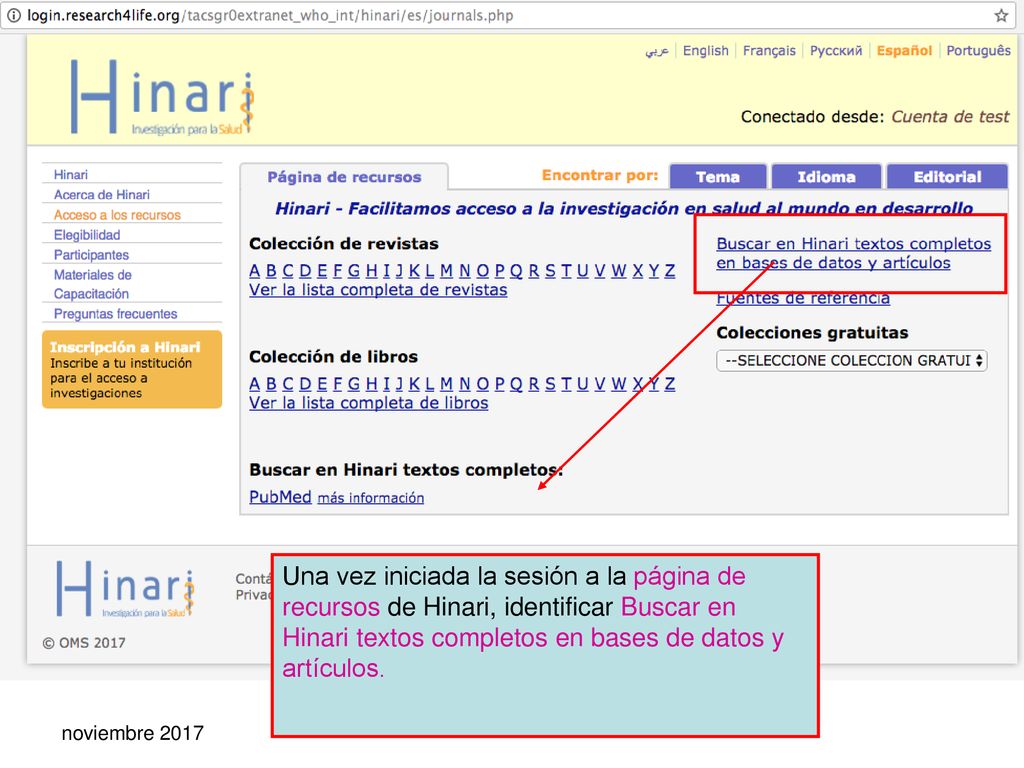The height and width of the screenshot is (768, 1024).
Task: Open Elegibilidad in the sidebar
Action: point(87,235)
